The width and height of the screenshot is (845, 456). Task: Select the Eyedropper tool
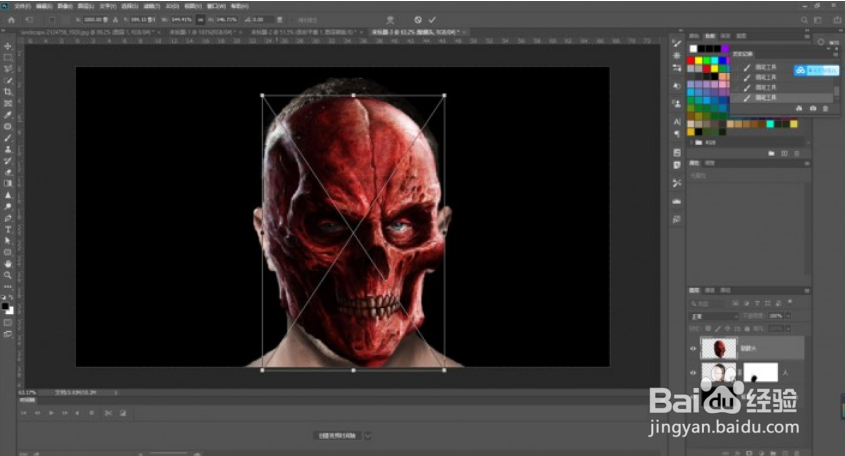[8, 115]
